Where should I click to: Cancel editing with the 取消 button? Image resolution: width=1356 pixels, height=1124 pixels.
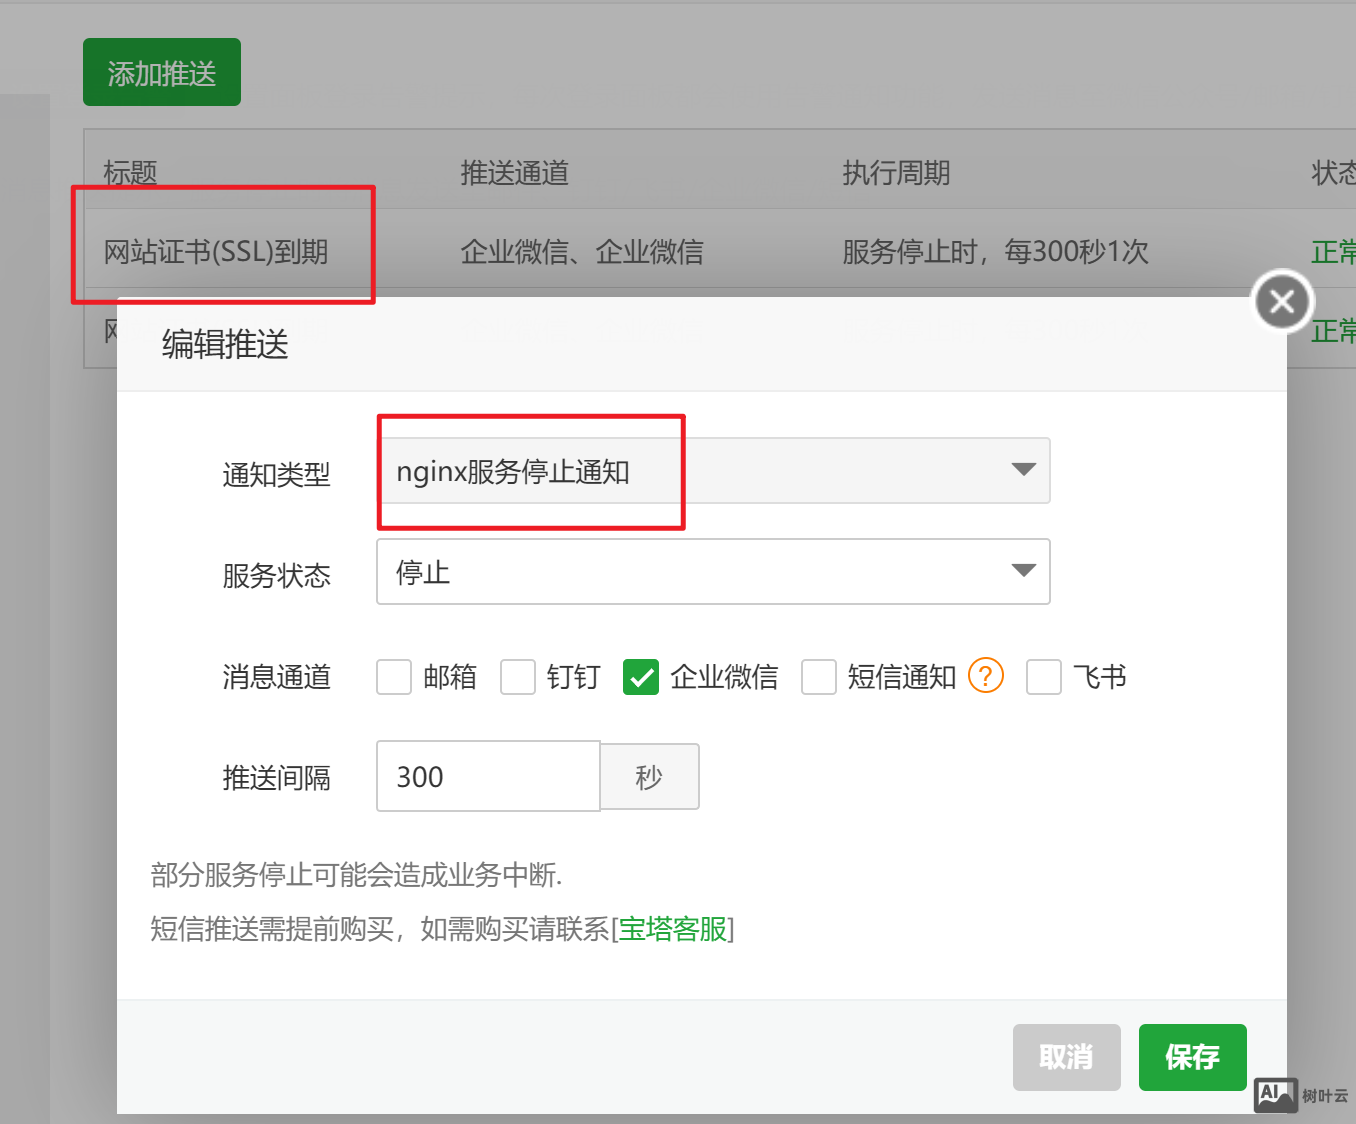point(1066,1057)
